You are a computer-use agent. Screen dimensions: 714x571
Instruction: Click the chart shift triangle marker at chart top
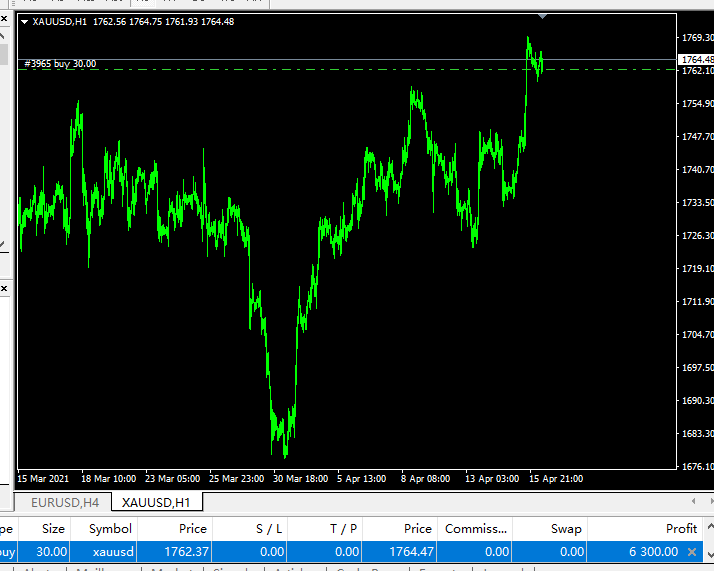coord(542,16)
